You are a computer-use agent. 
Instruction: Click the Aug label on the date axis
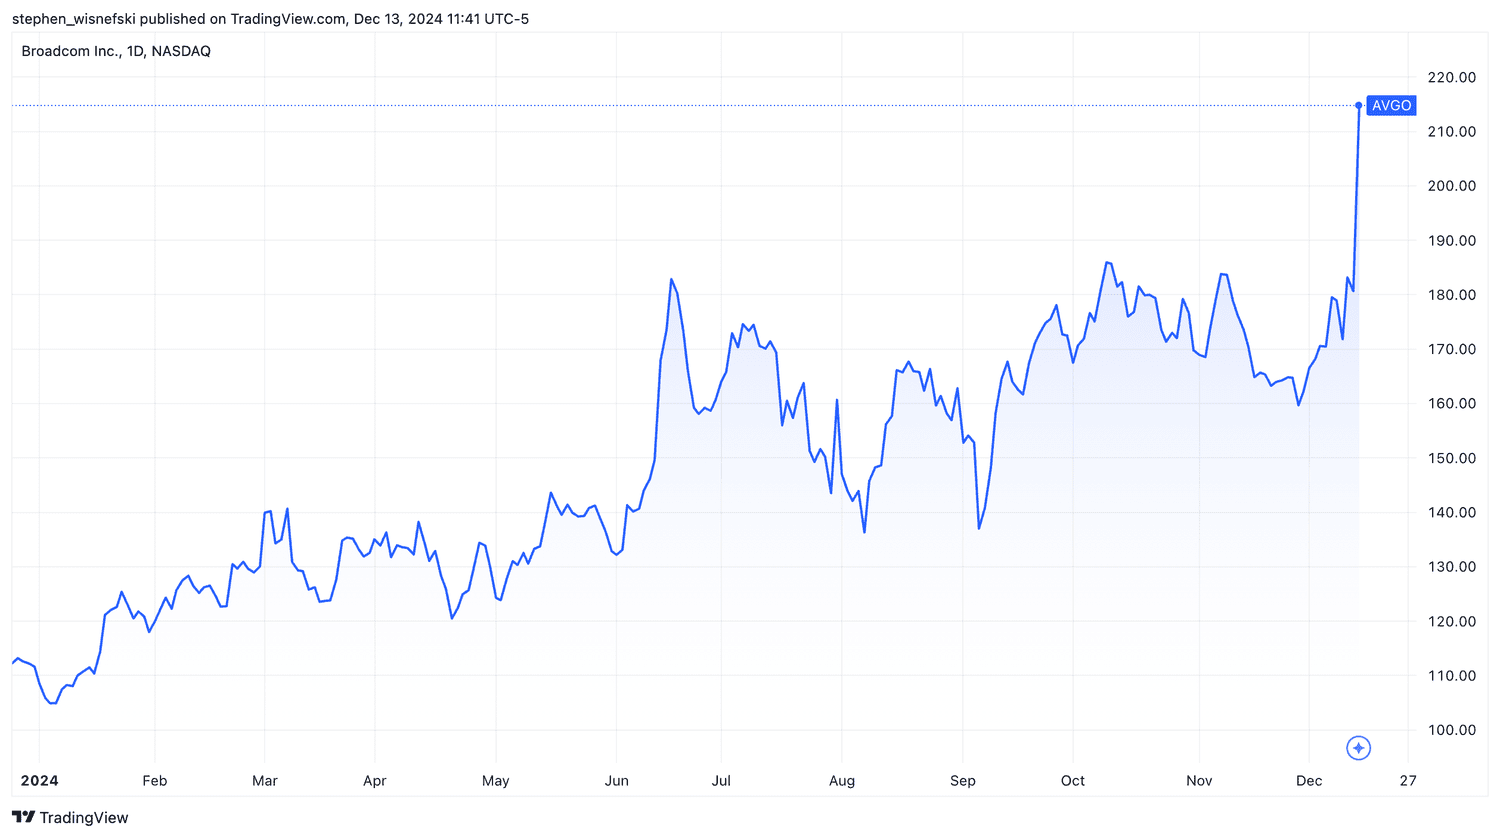click(842, 781)
